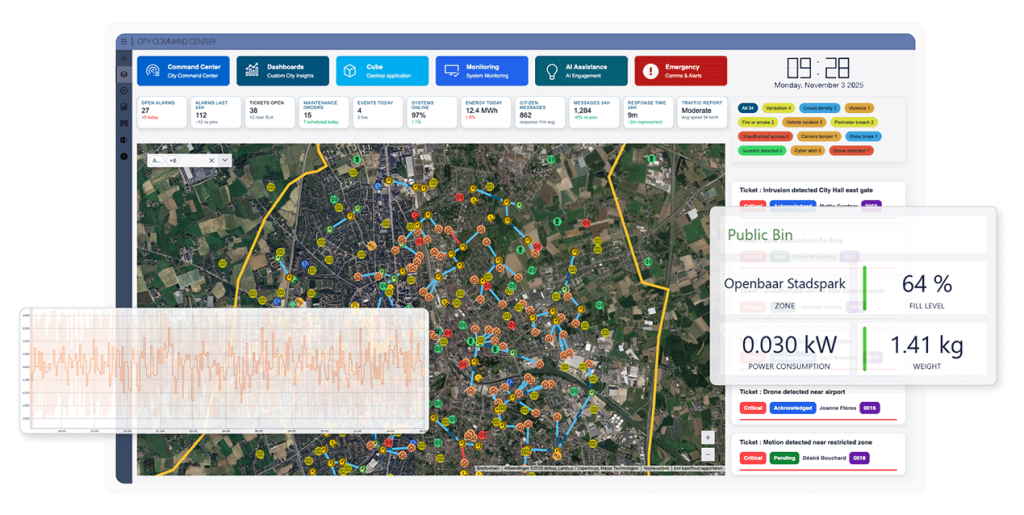Zoom out on the map
This screenshot has width=1024, height=515.
pos(708,453)
